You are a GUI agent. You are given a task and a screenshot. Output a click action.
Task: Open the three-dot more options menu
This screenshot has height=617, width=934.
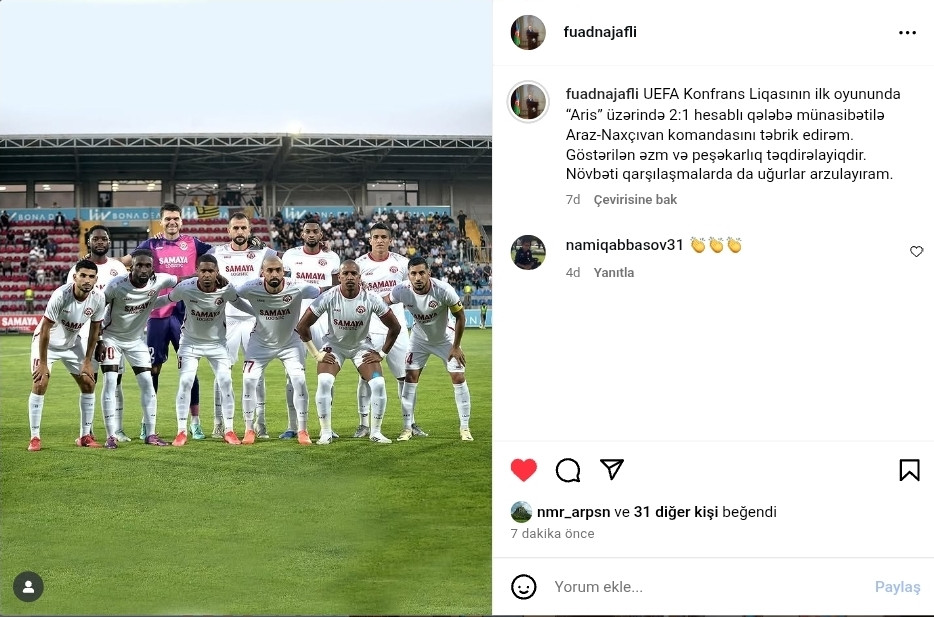point(907,33)
